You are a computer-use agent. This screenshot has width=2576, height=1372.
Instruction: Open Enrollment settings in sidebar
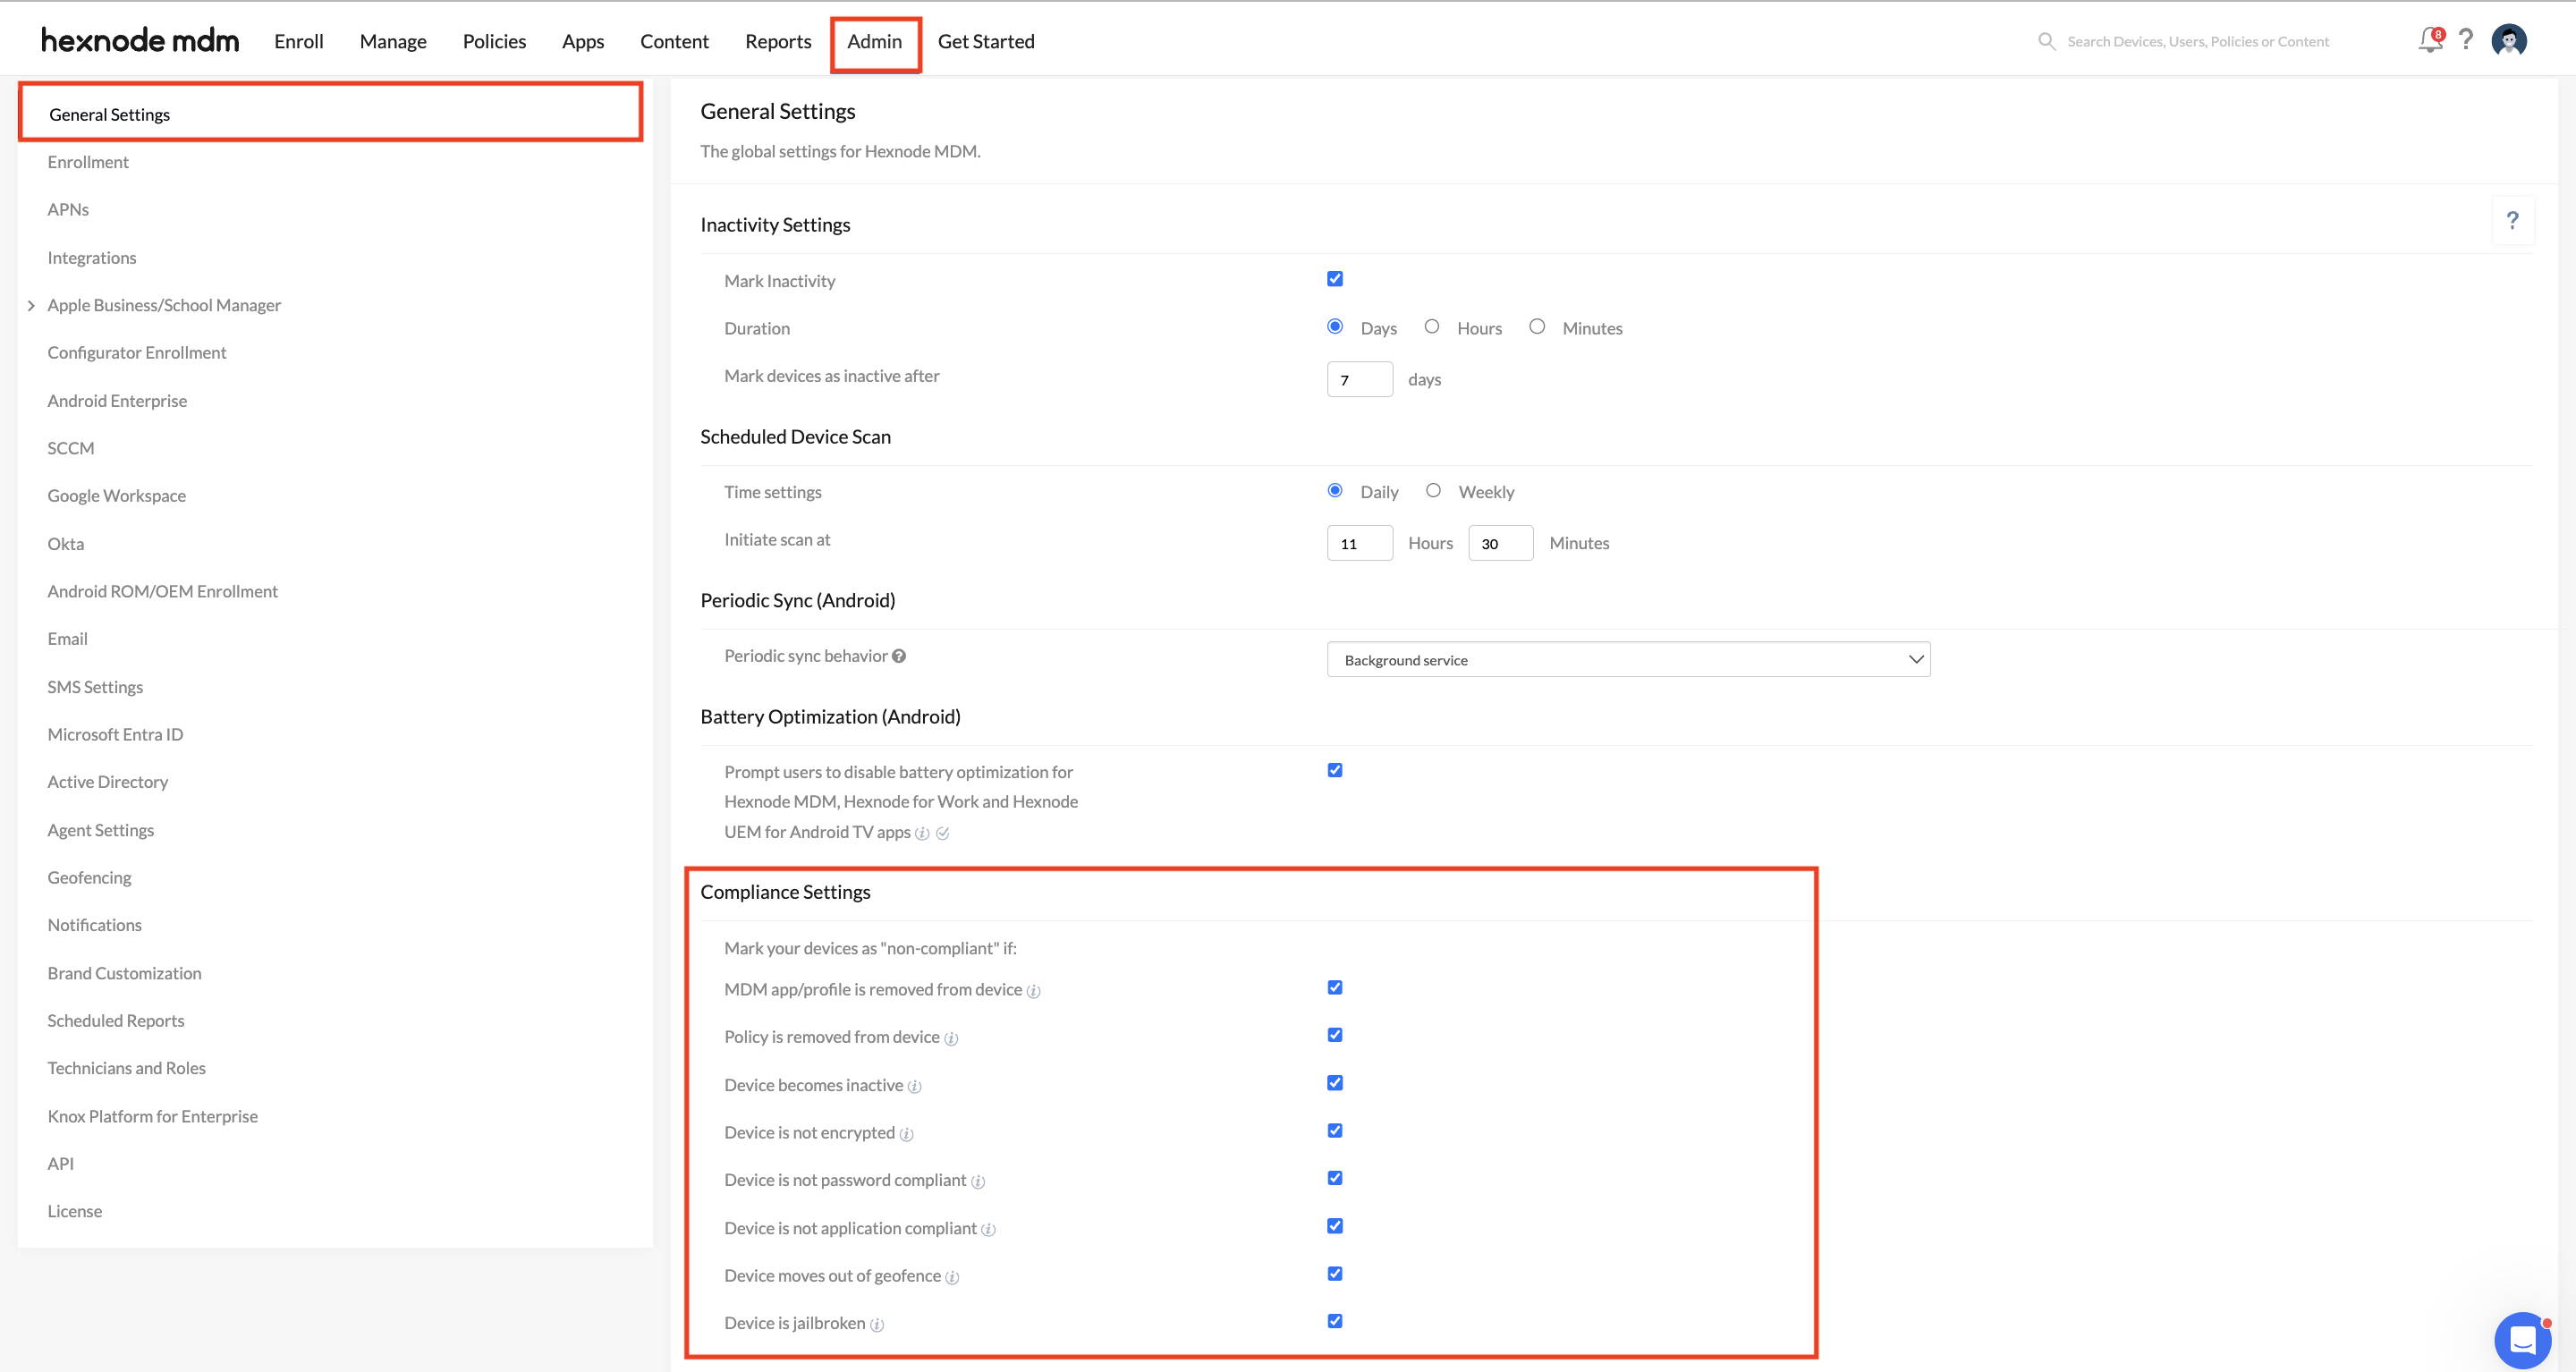88,162
